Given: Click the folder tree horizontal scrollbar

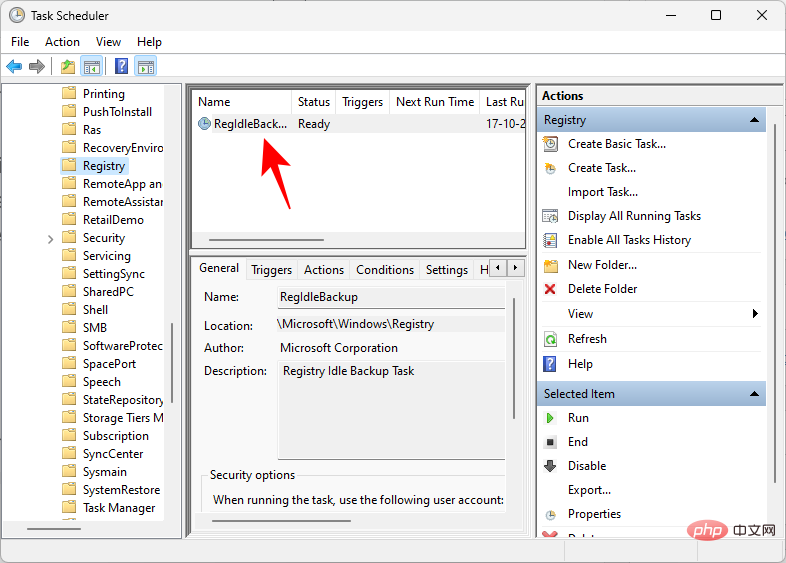Looking at the screenshot, I should click(54, 529).
